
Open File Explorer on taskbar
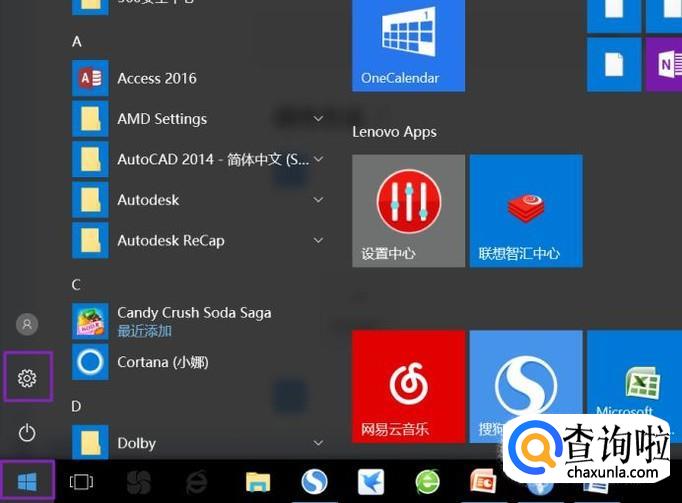coord(258,482)
